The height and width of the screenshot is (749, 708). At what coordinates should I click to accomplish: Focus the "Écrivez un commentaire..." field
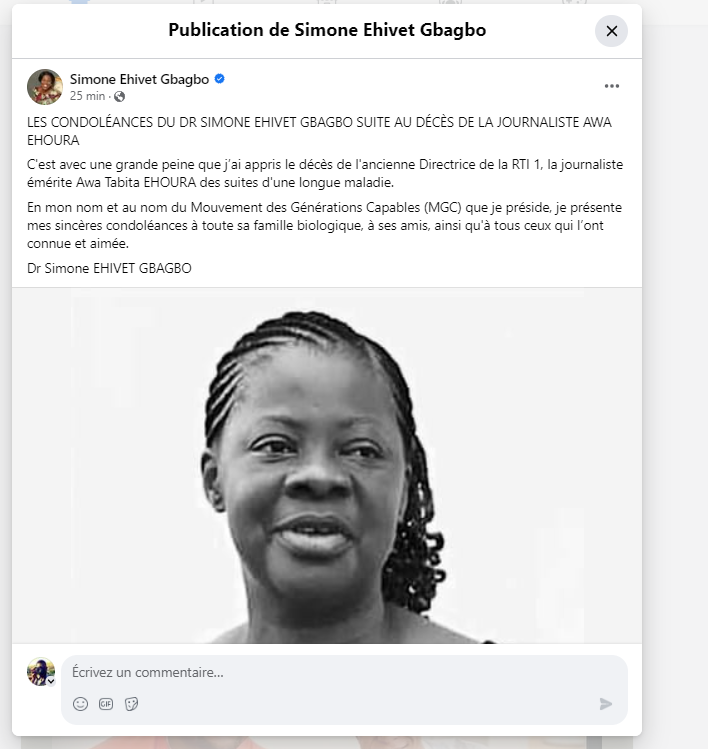(344, 673)
